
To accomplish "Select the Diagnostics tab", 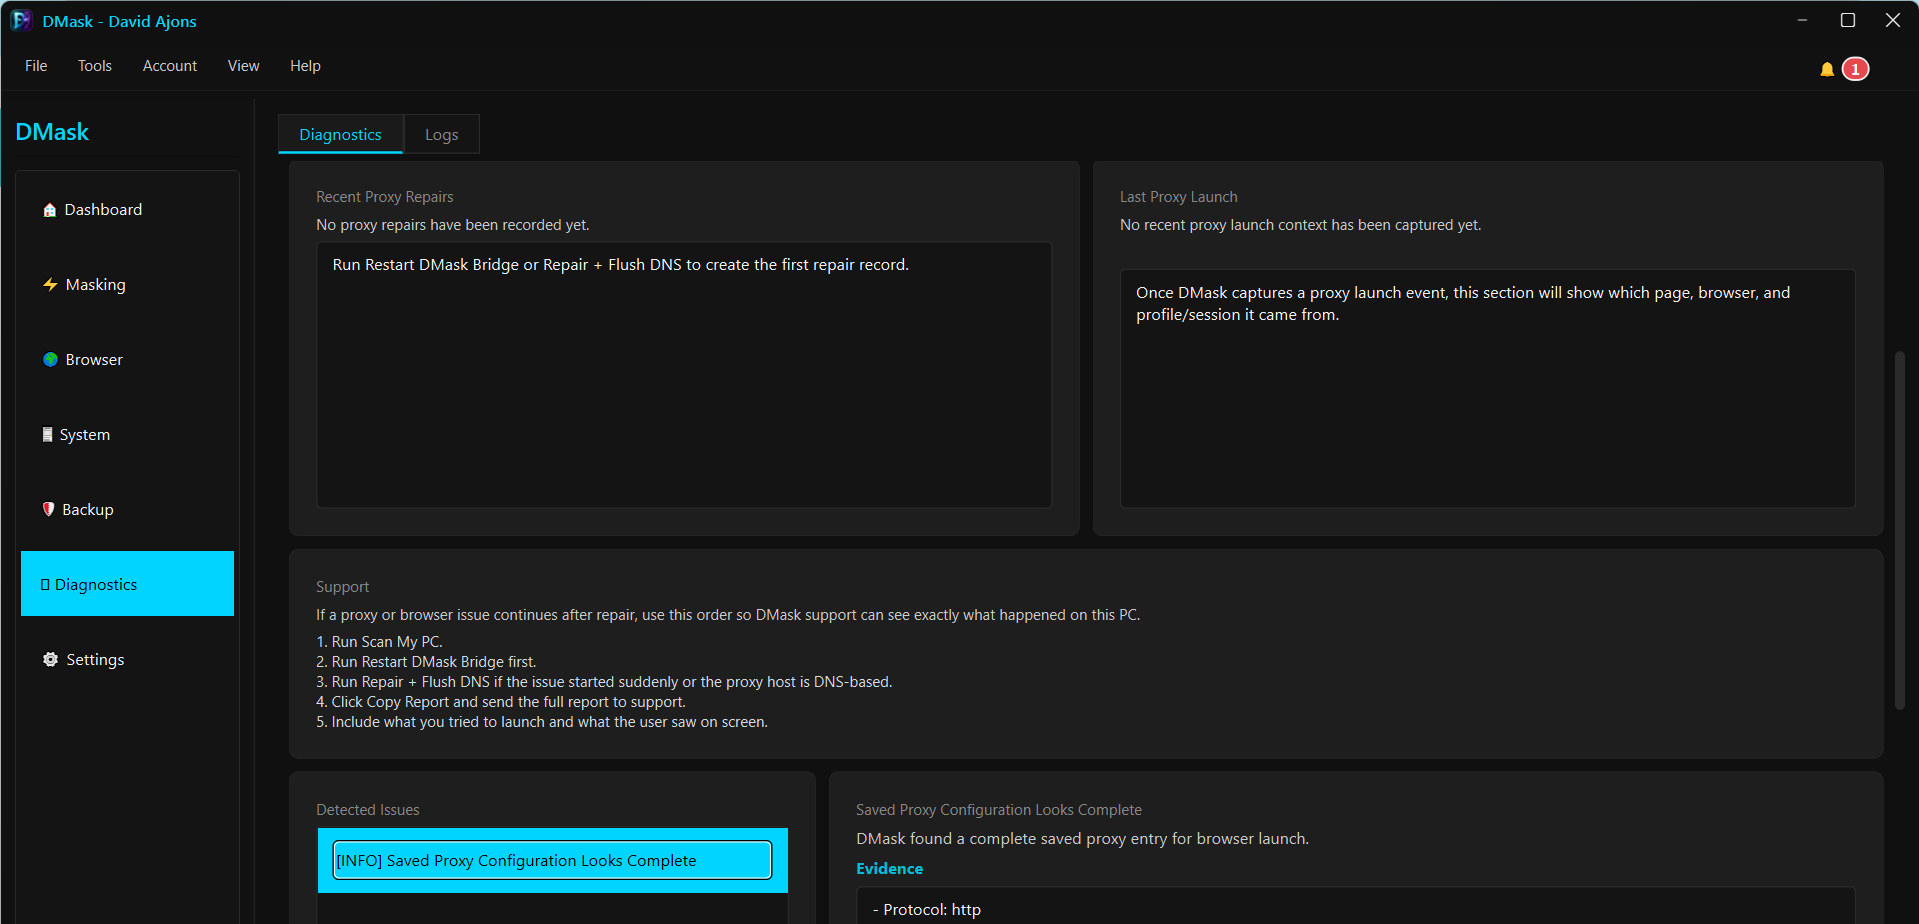I will point(340,134).
